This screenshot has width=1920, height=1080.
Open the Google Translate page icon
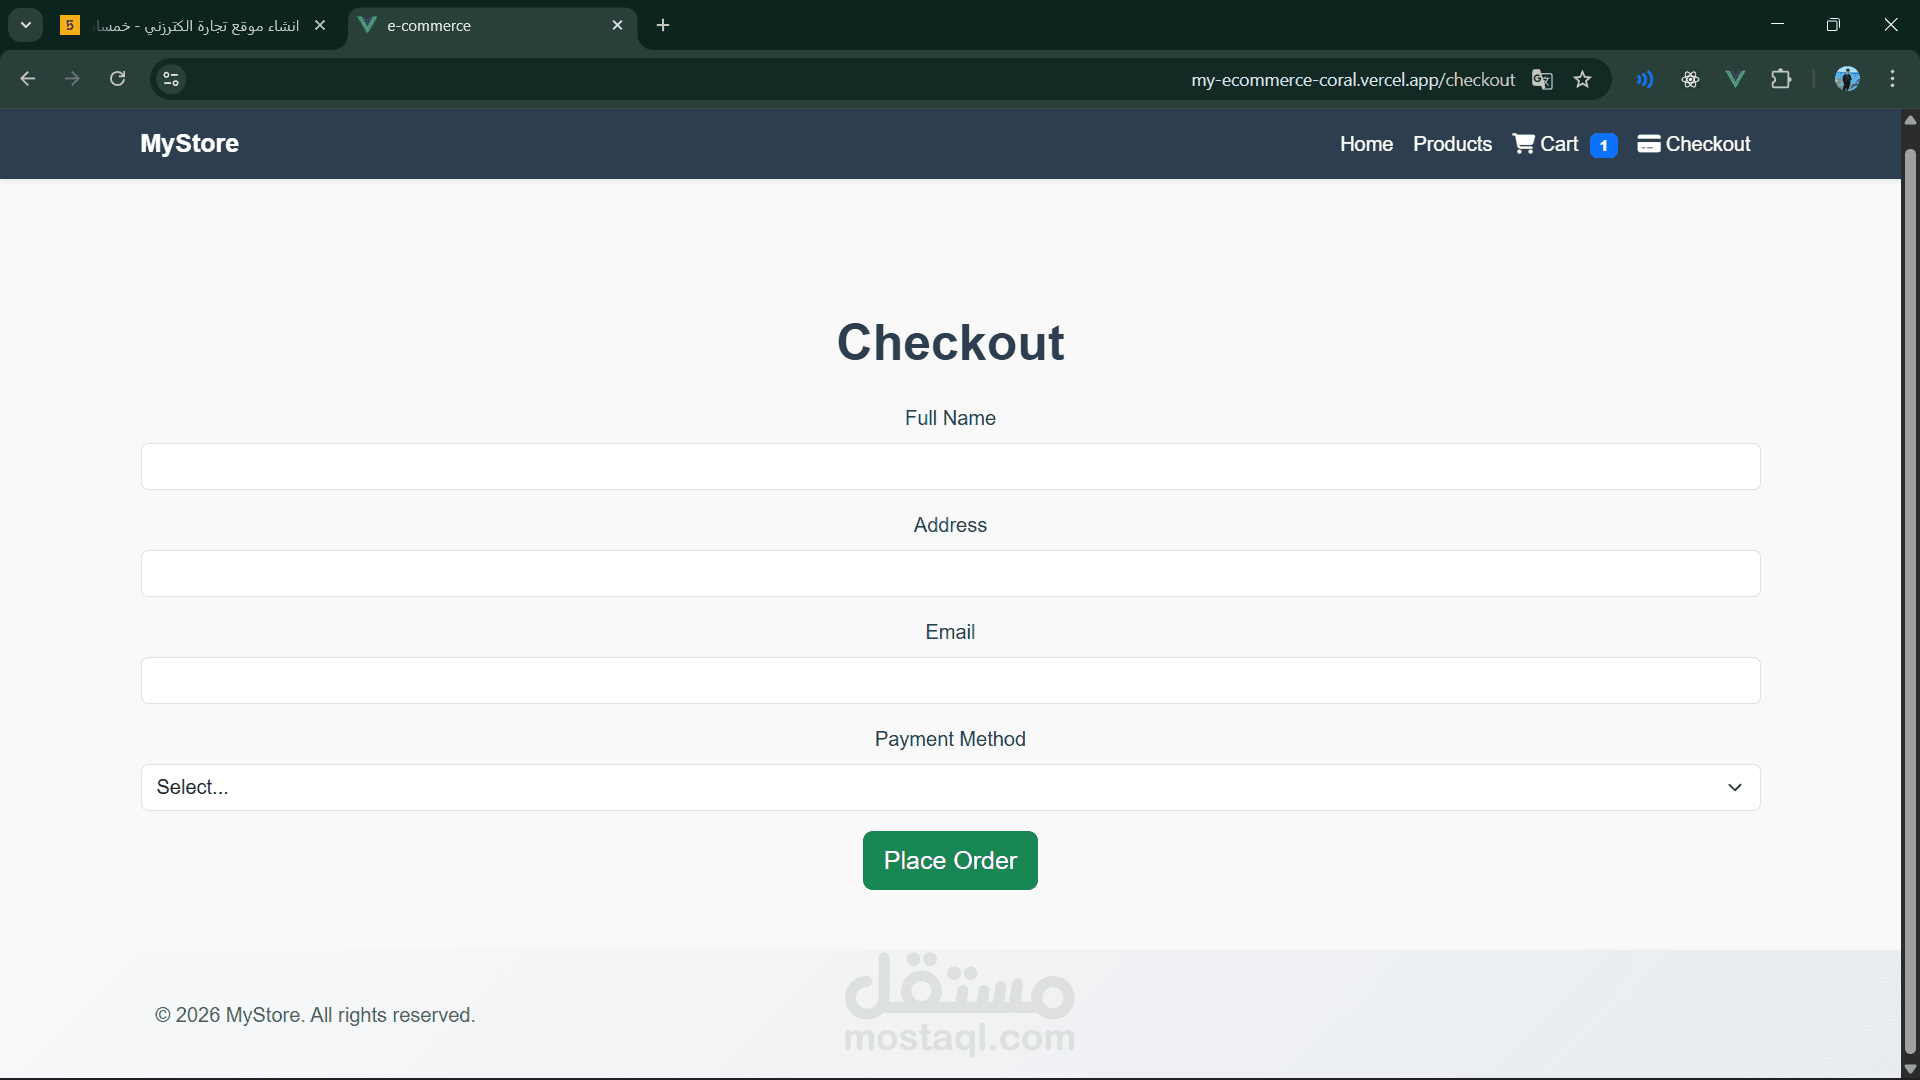tap(1542, 80)
